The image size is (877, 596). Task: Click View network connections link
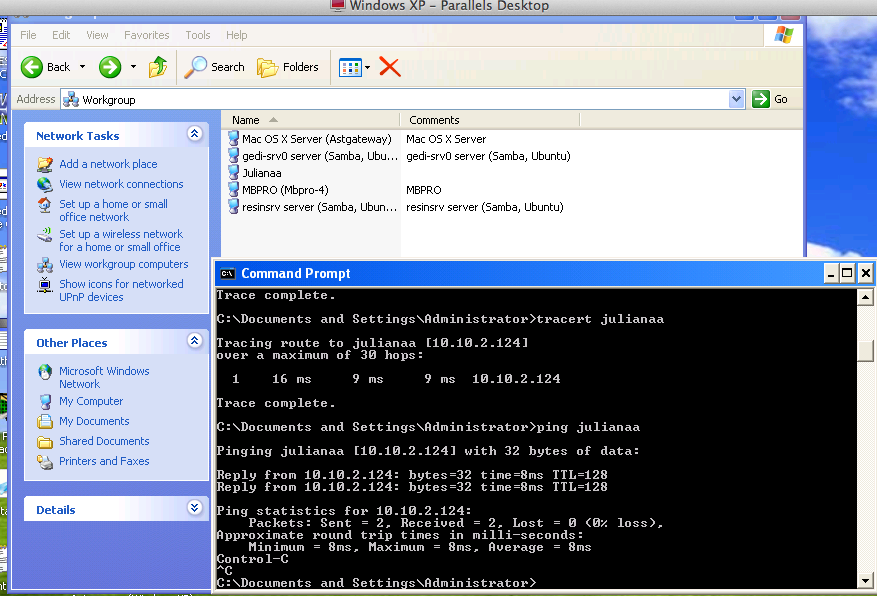pyautogui.click(x=121, y=184)
